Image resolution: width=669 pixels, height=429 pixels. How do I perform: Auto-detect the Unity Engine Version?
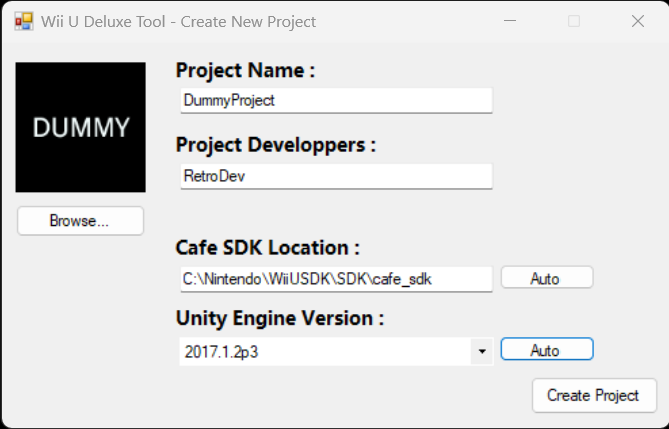click(547, 349)
